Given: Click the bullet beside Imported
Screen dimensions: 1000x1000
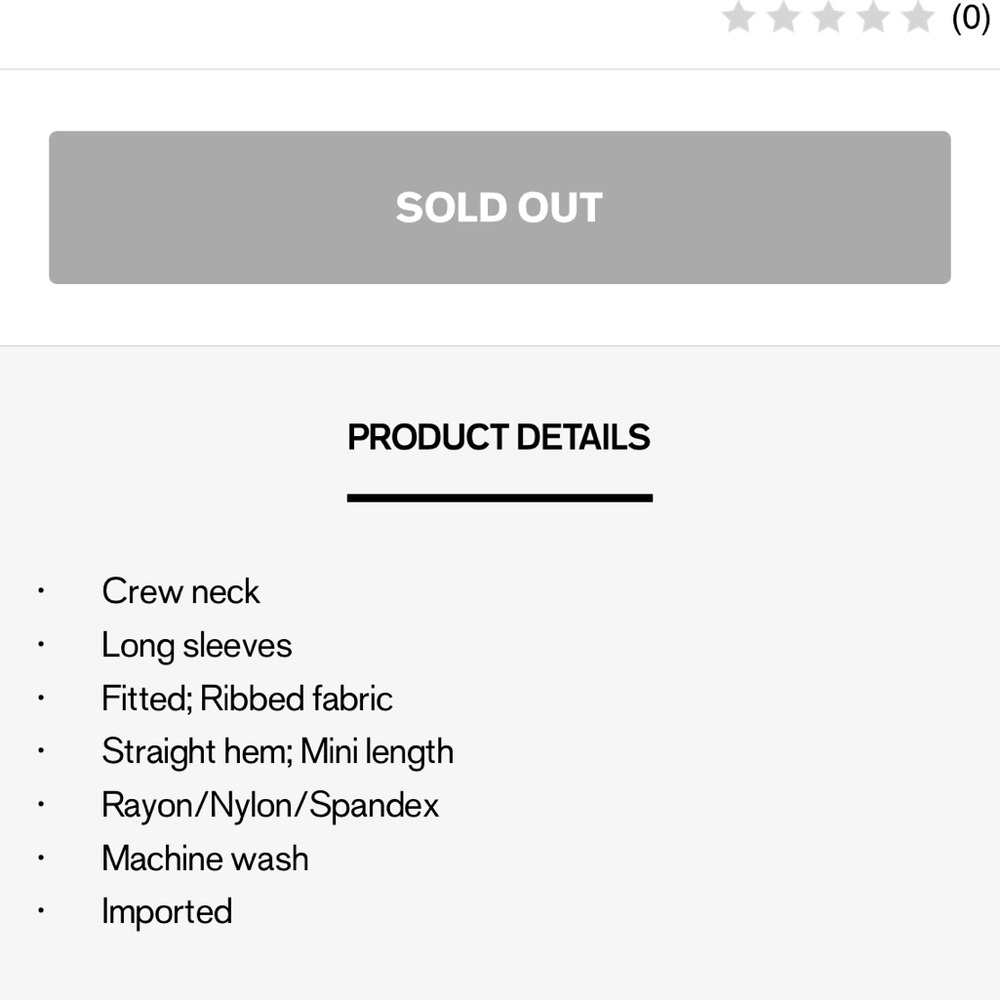Looking at the screenshot, I should 41,911.
